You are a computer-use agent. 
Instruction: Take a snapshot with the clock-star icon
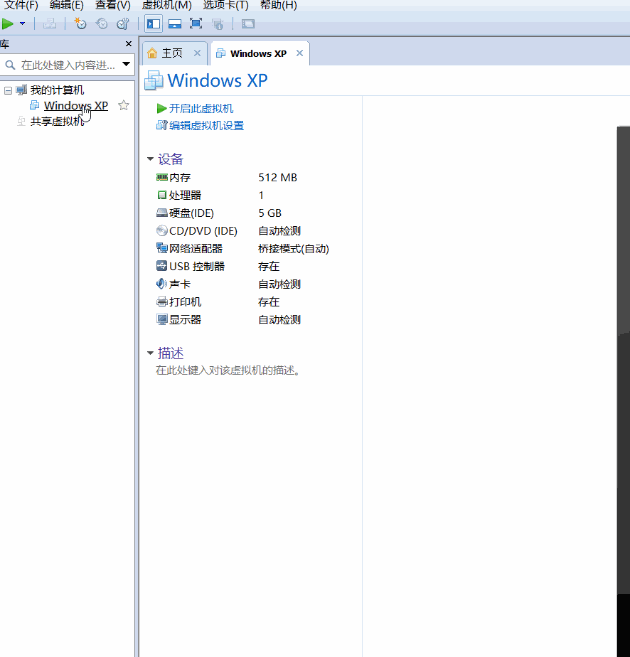tap(80, 24)
